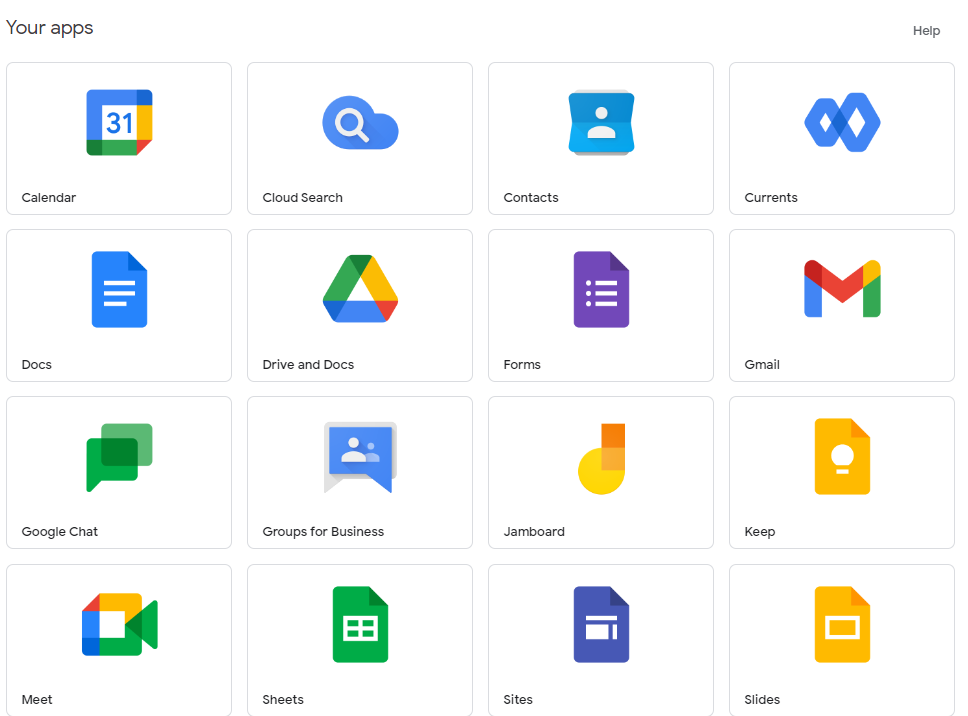Open the blue Docs document icon
The width and height of the screenshot is (968, 716).
tap(119, 289)
